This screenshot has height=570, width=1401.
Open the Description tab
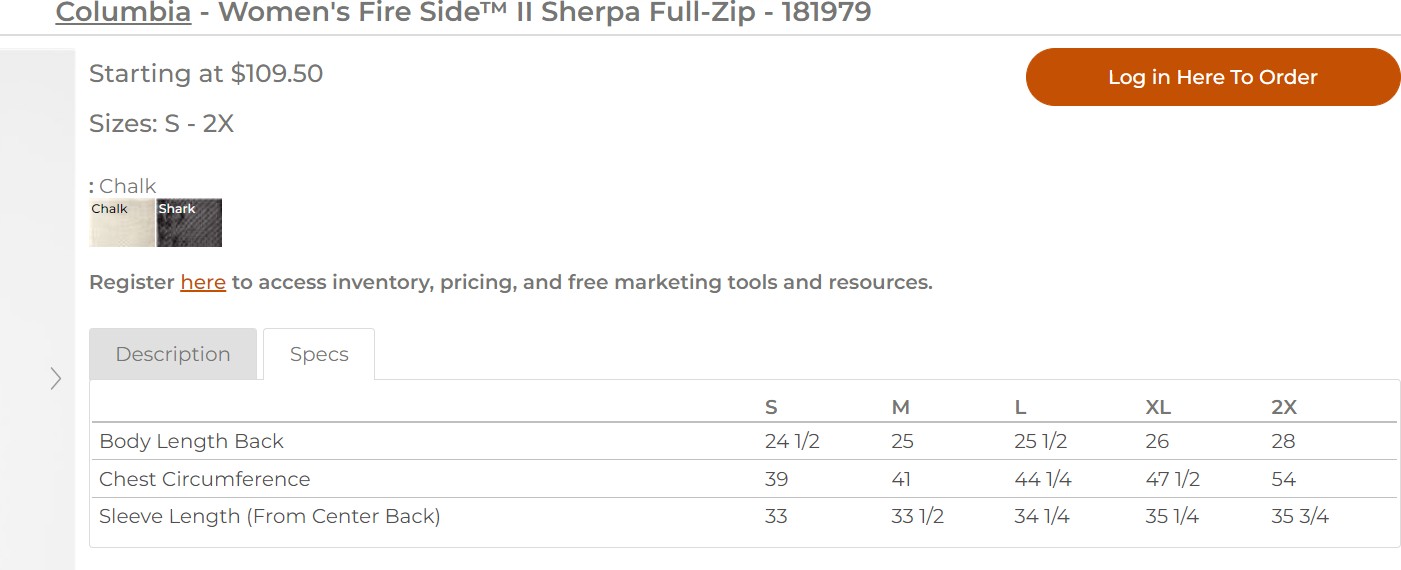coord(173,354)
